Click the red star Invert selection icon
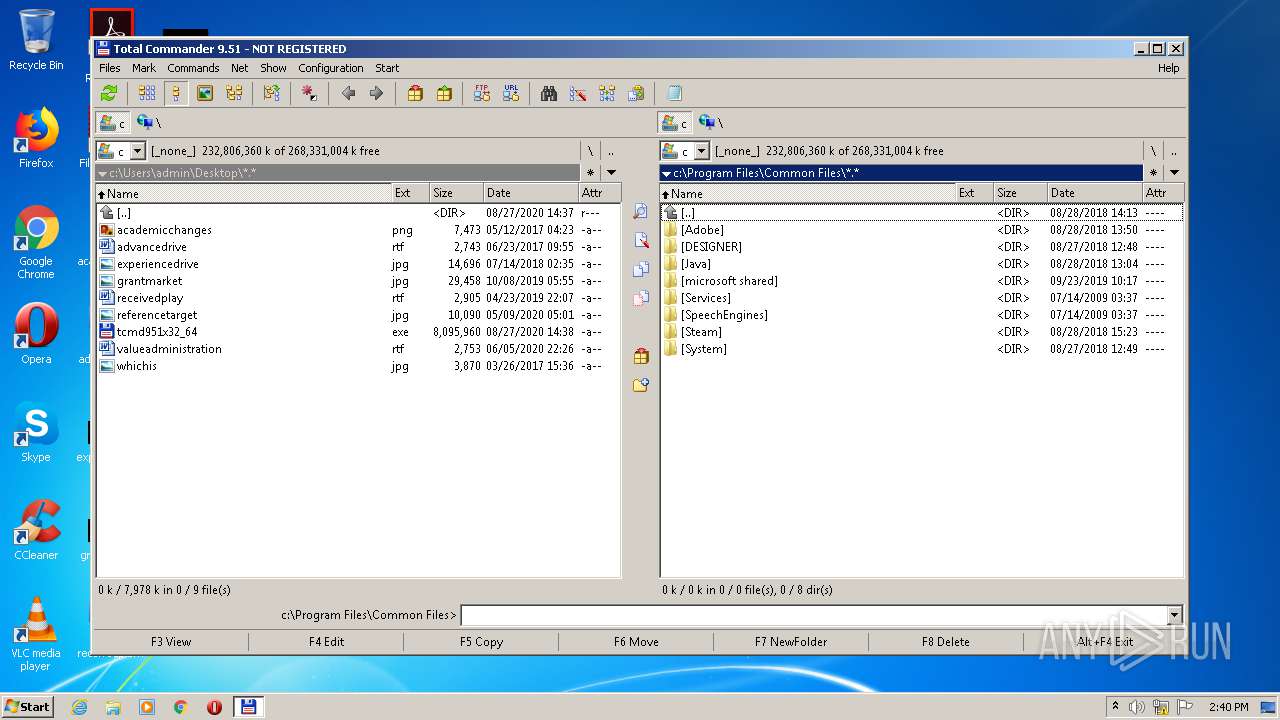This screenshot has height=720, width=1280. 309,93
